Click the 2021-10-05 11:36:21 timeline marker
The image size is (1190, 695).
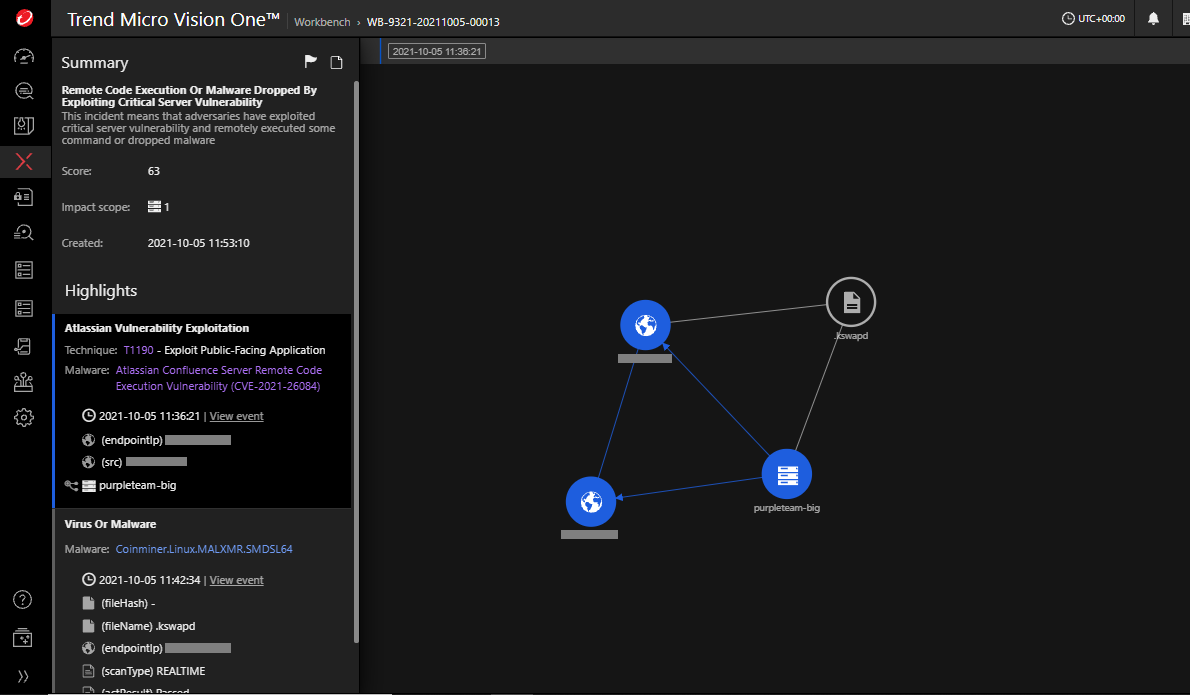(437, 51)
